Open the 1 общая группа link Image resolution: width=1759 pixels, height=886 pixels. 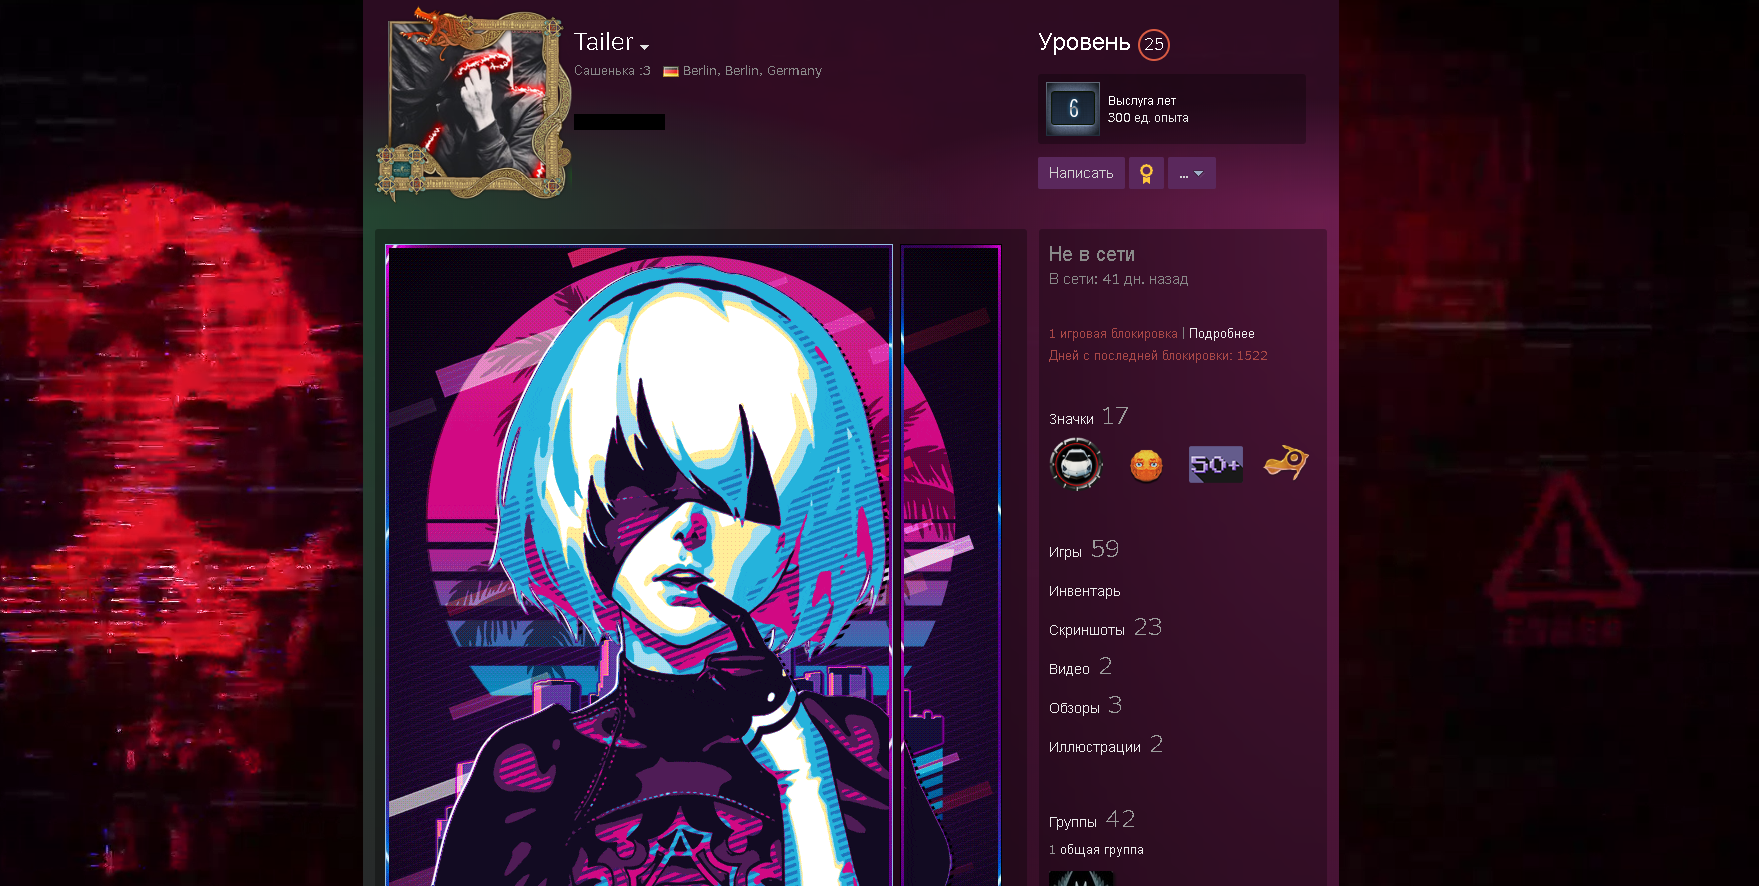point(1096,850)
